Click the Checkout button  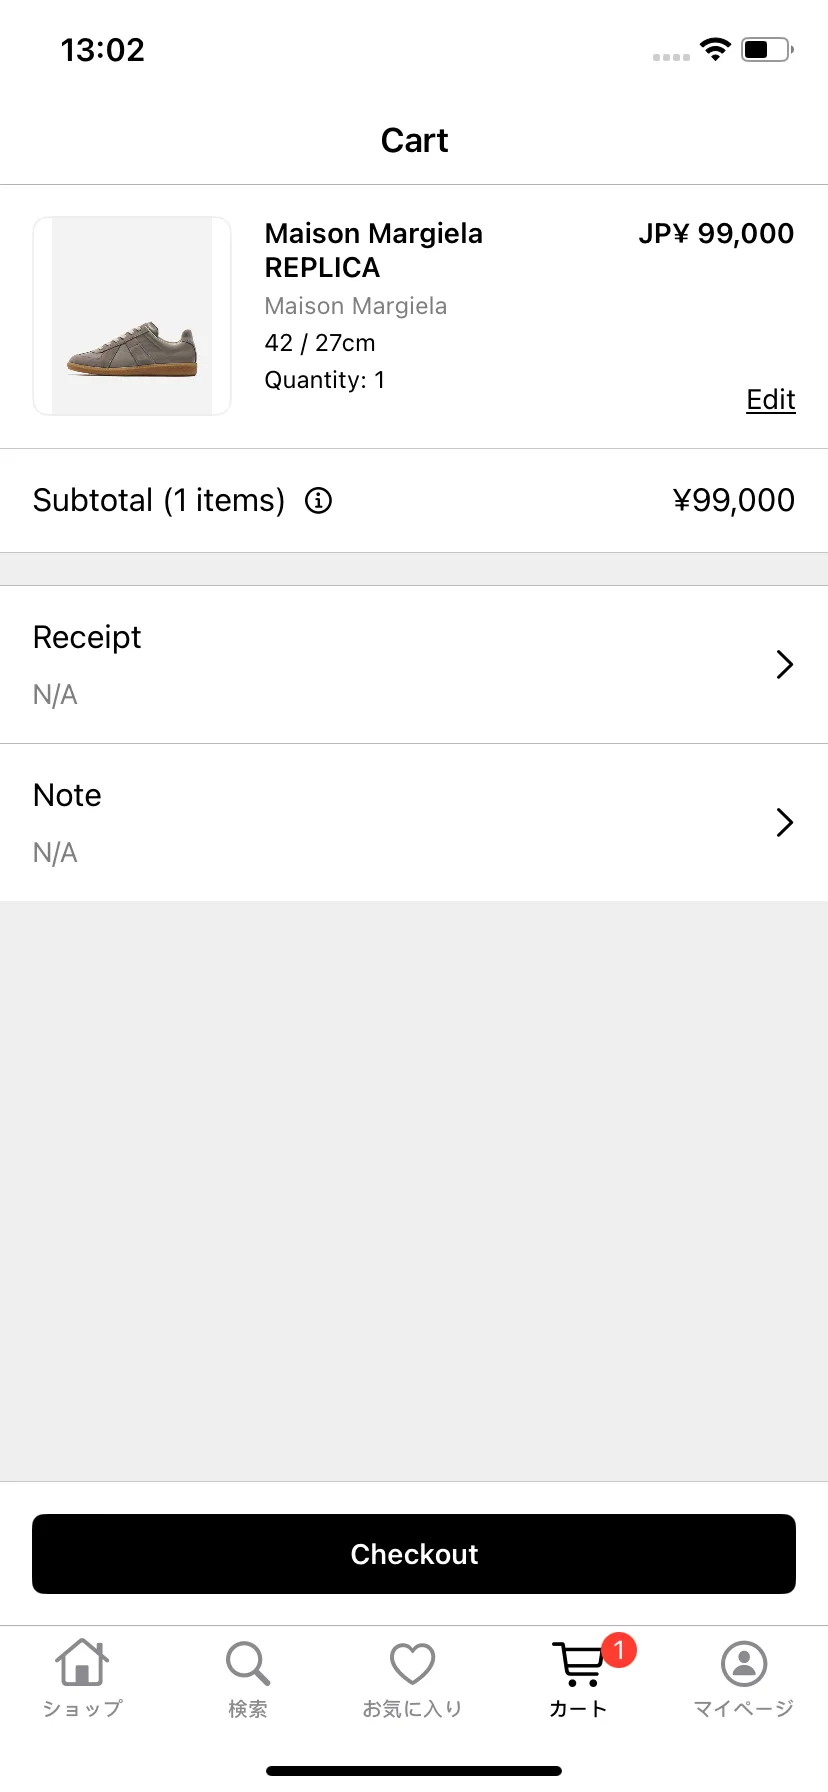click(x=414, y=1554)
